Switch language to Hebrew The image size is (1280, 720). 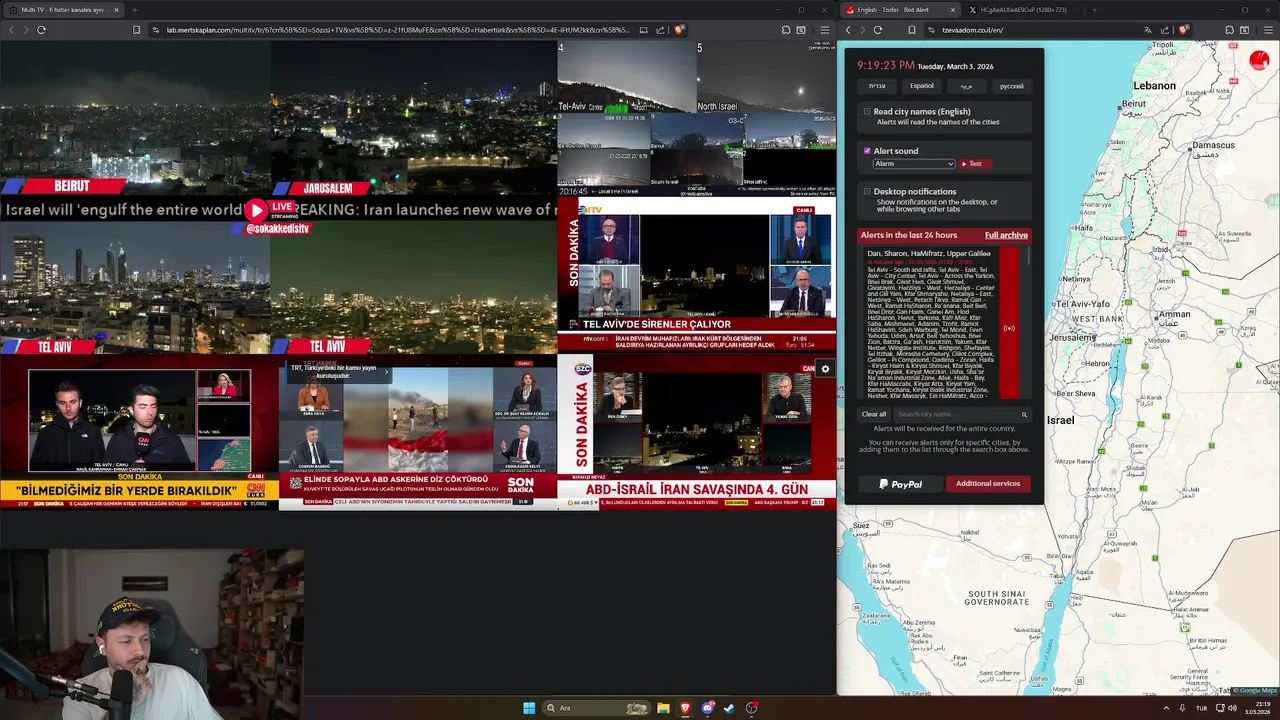tap(877, 86)
